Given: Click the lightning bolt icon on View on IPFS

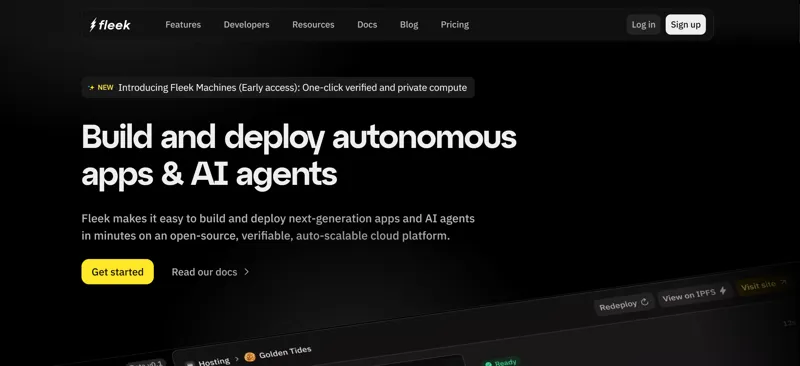Looking at the screenshot, I should [722, 291].
